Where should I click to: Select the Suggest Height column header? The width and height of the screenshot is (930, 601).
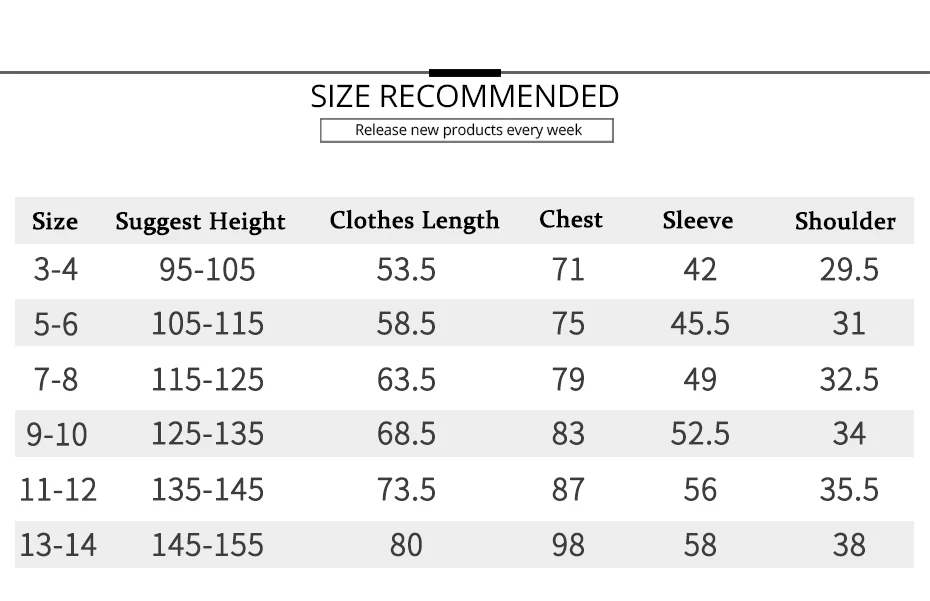click(200, 222)
